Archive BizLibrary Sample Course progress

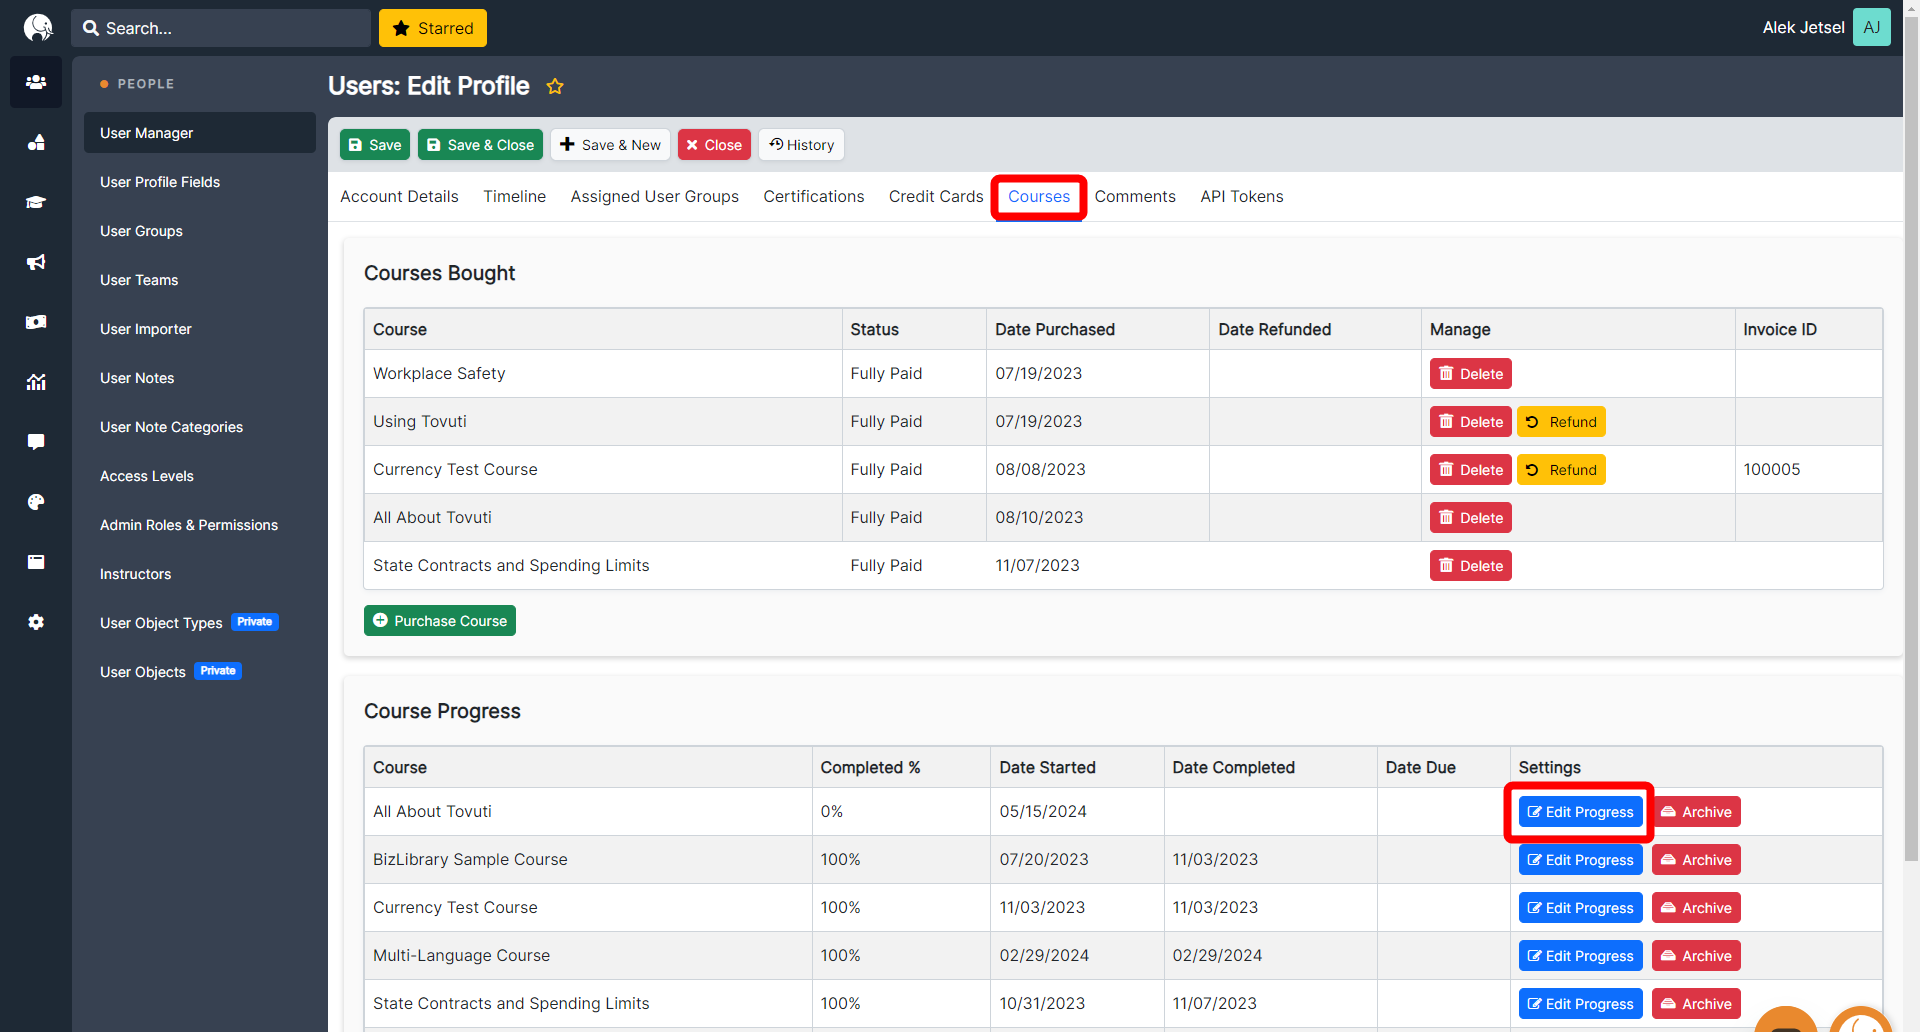[x=1696, y=860]
